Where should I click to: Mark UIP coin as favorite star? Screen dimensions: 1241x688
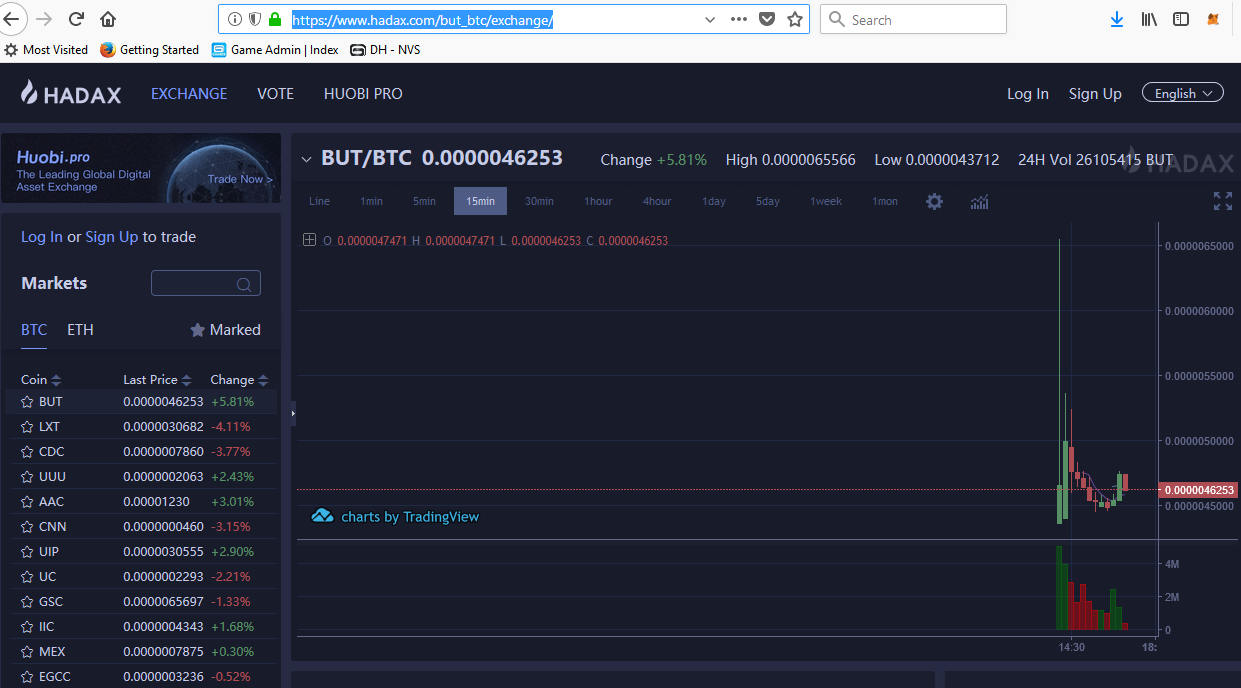click(27, 552)
